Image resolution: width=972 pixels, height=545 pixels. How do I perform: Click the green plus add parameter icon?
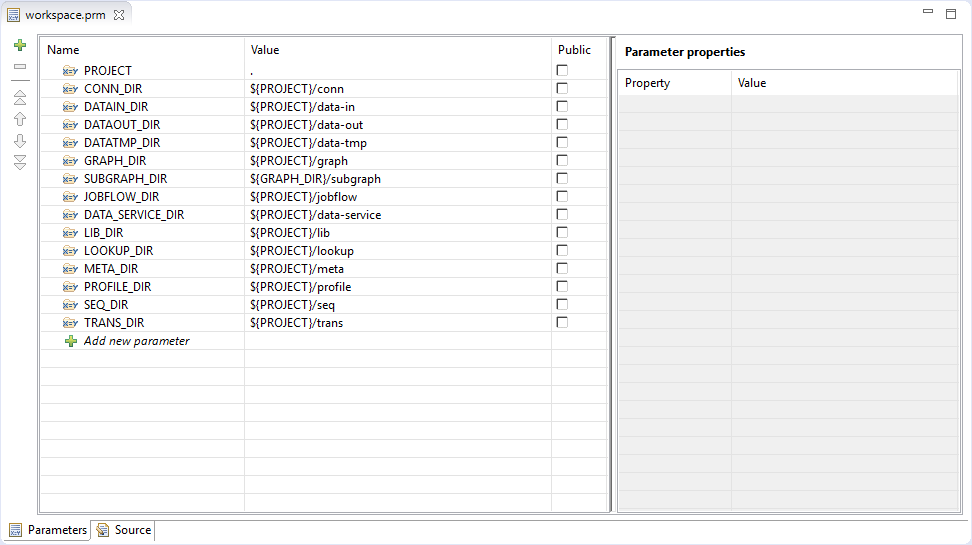click(x=19, y=45)
